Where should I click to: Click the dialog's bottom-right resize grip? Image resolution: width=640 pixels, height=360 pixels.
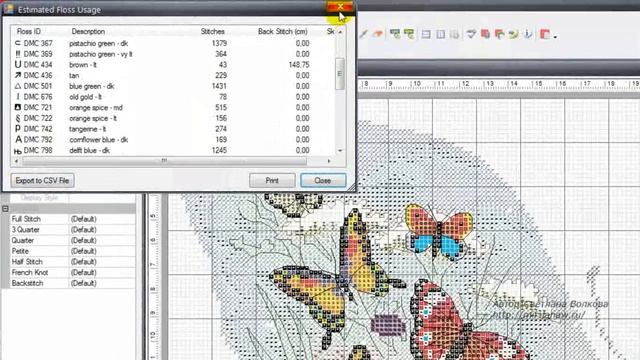click(351, 187)
